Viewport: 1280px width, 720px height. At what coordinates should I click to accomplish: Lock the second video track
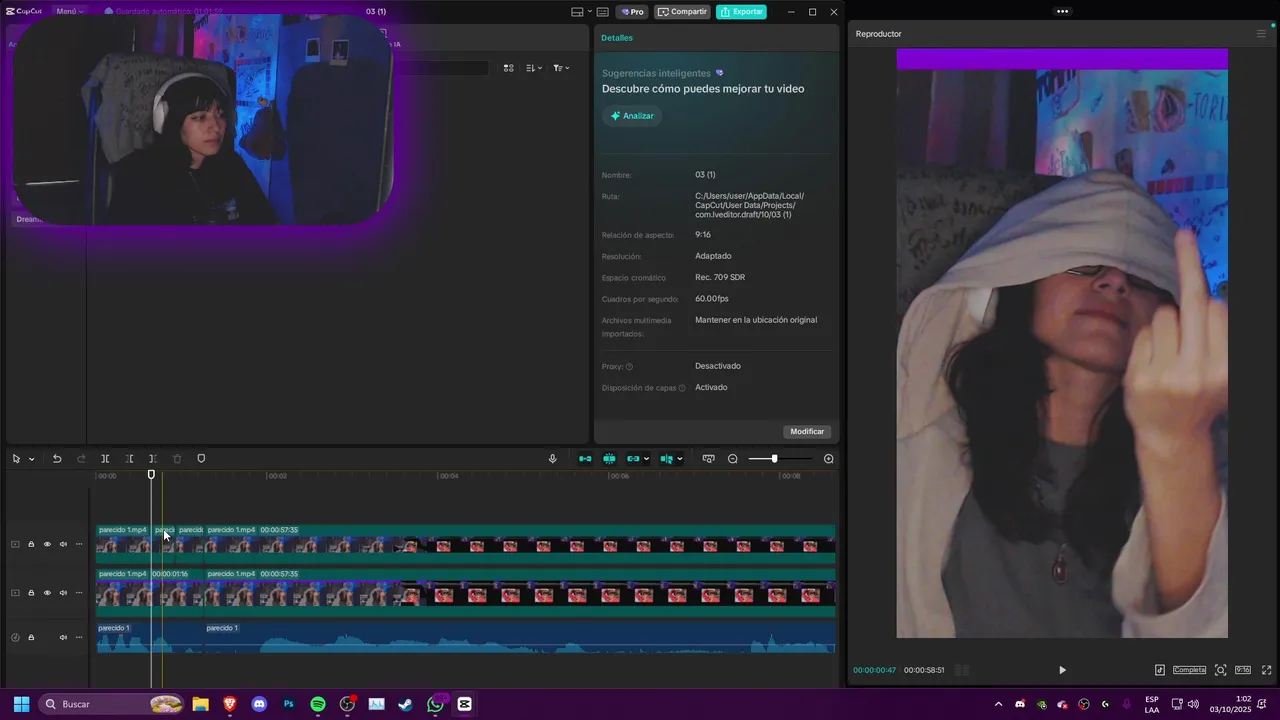[31, 593]
